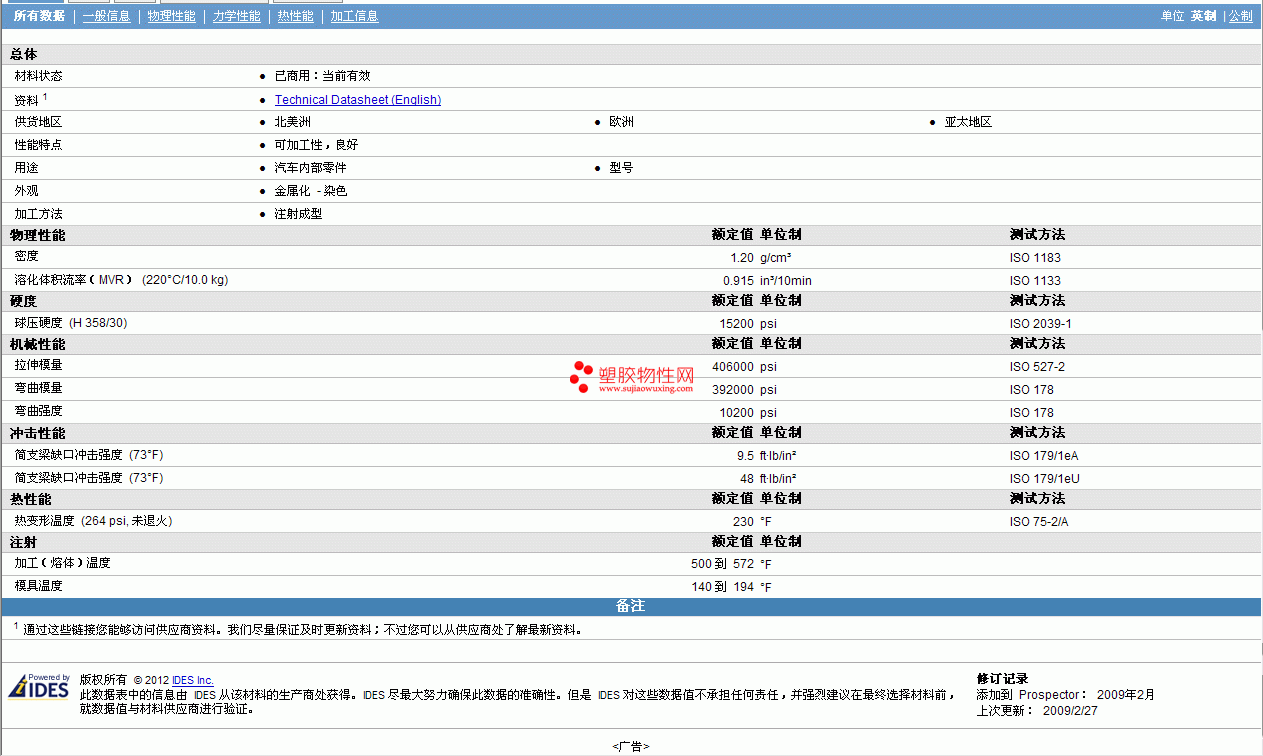Click the mold temperature range 140 到 194
This screenshot has height=756, width=1263.
[x=722, y=587]
